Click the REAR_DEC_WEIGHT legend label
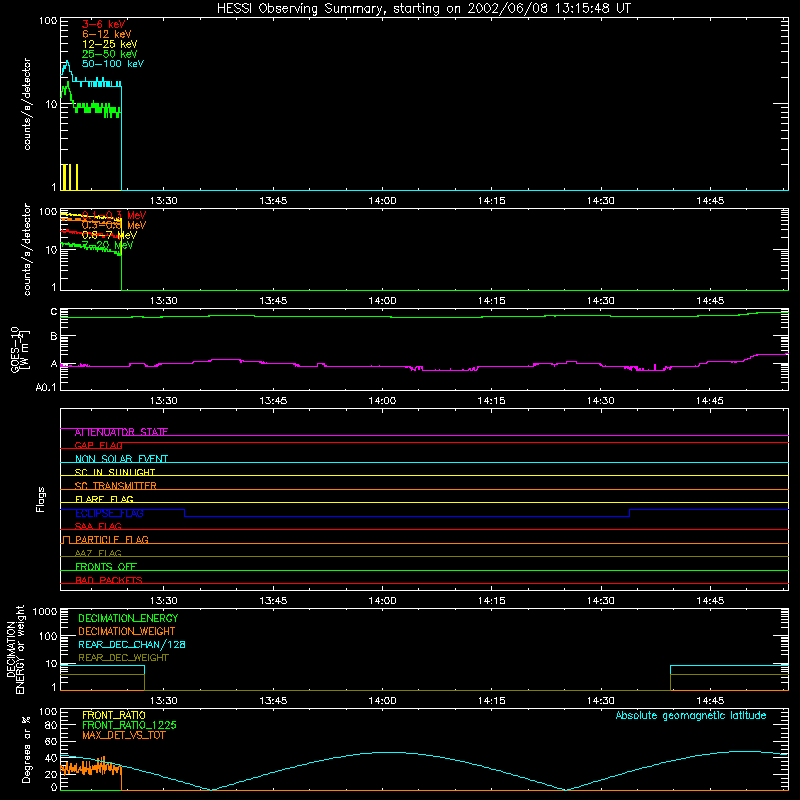 pyautogui.click(x=123, y=658)
